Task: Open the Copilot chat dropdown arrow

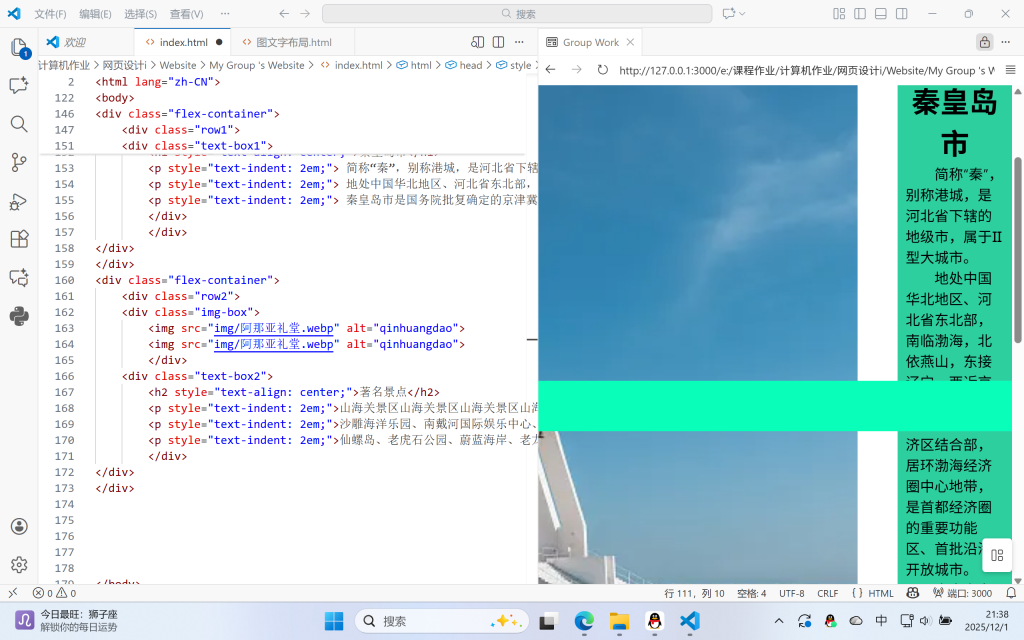Action: point(744,14)
